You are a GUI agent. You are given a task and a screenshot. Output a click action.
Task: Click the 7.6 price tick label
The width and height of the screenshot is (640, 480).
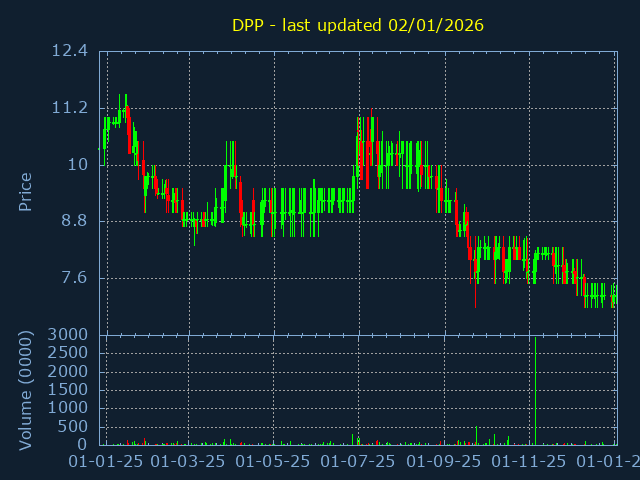click(73, 278)
